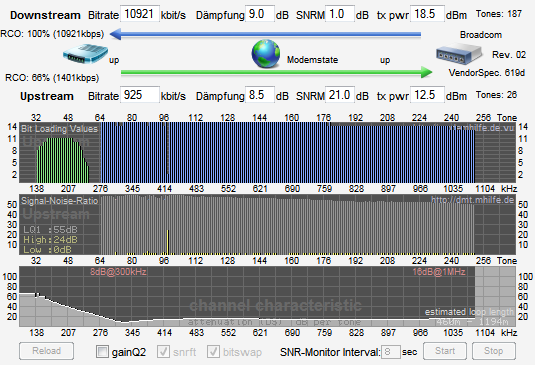Click the Broadcom DSLAM device icon

(459, 55)
